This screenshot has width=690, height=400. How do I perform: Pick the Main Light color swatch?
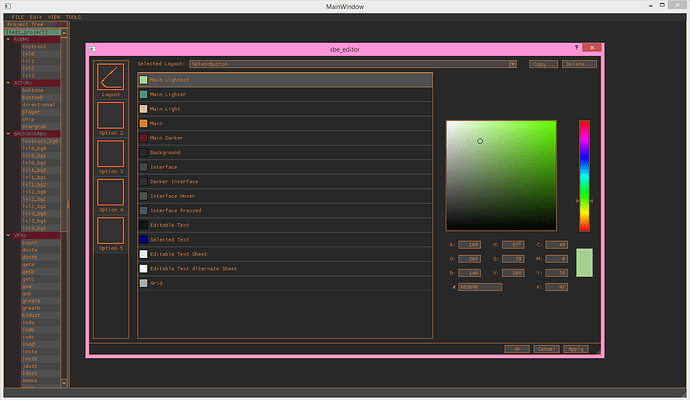(143, 109)
